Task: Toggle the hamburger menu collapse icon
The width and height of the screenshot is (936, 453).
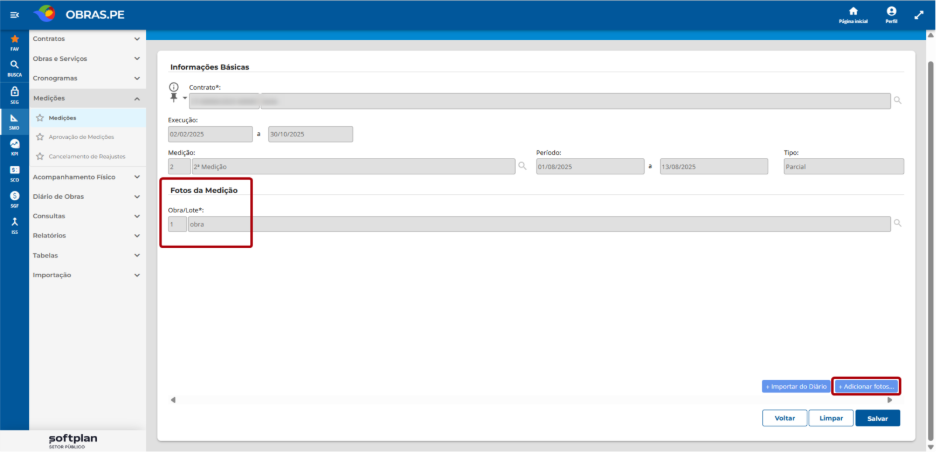Action: (x=14, y=15)
